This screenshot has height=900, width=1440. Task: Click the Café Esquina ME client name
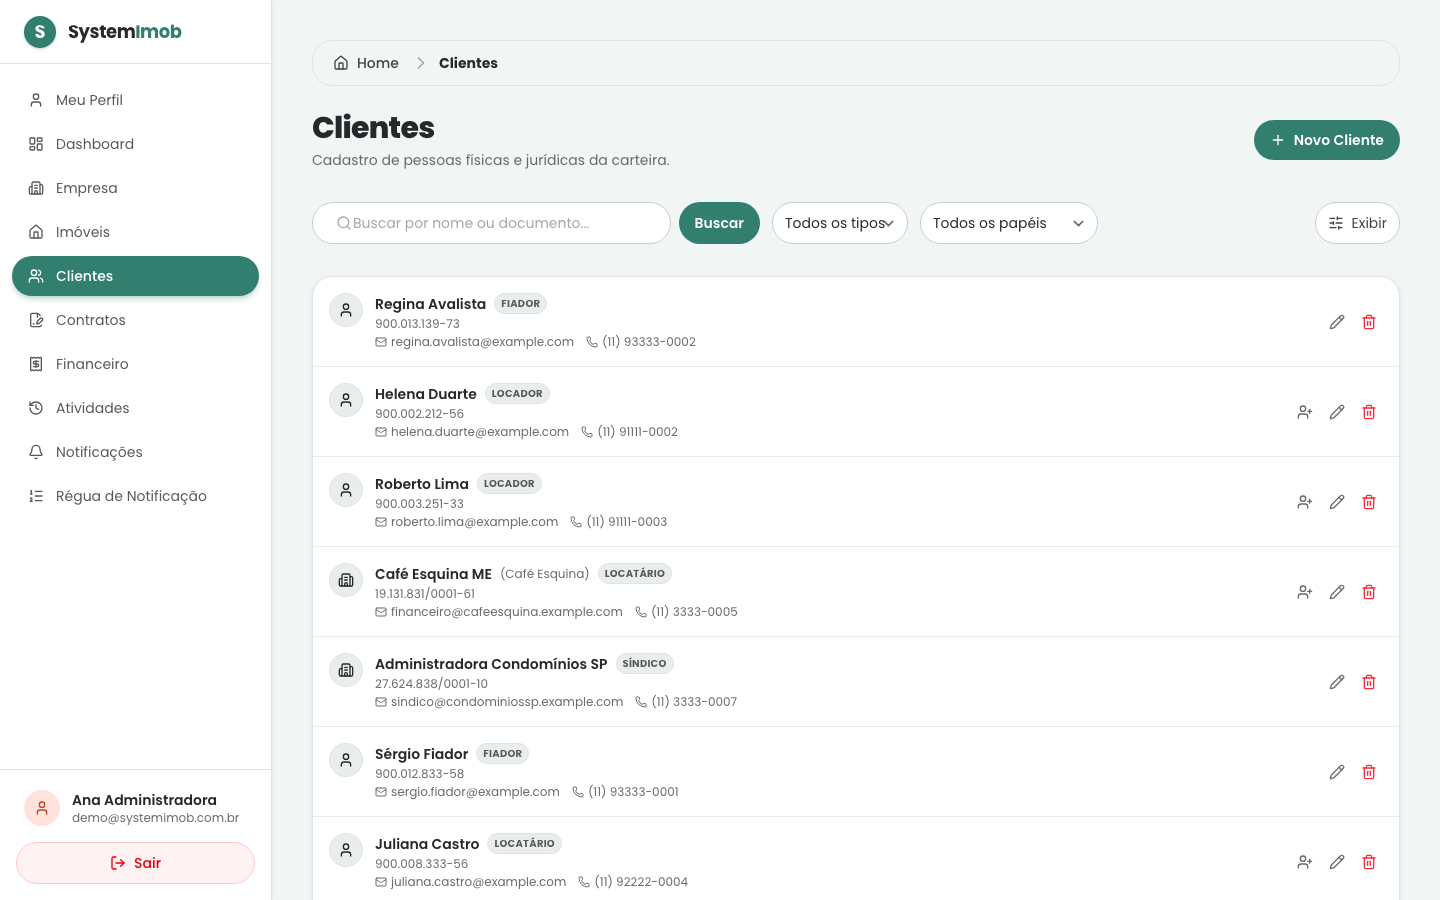433,574
